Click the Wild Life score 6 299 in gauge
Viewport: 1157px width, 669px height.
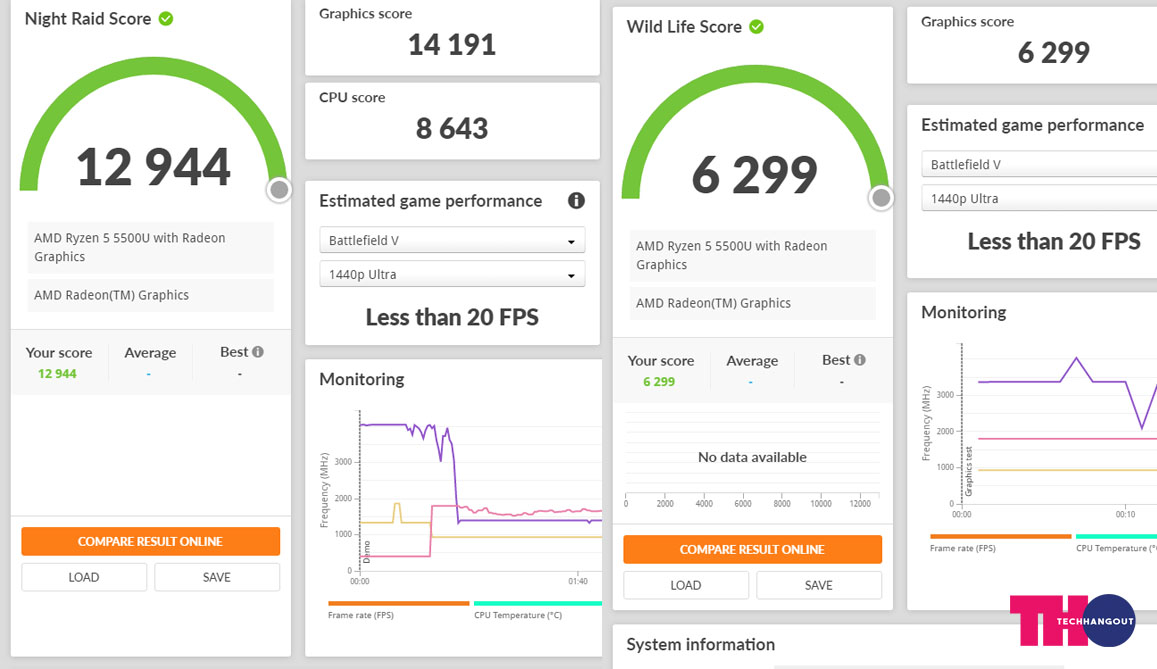[755, 175]
